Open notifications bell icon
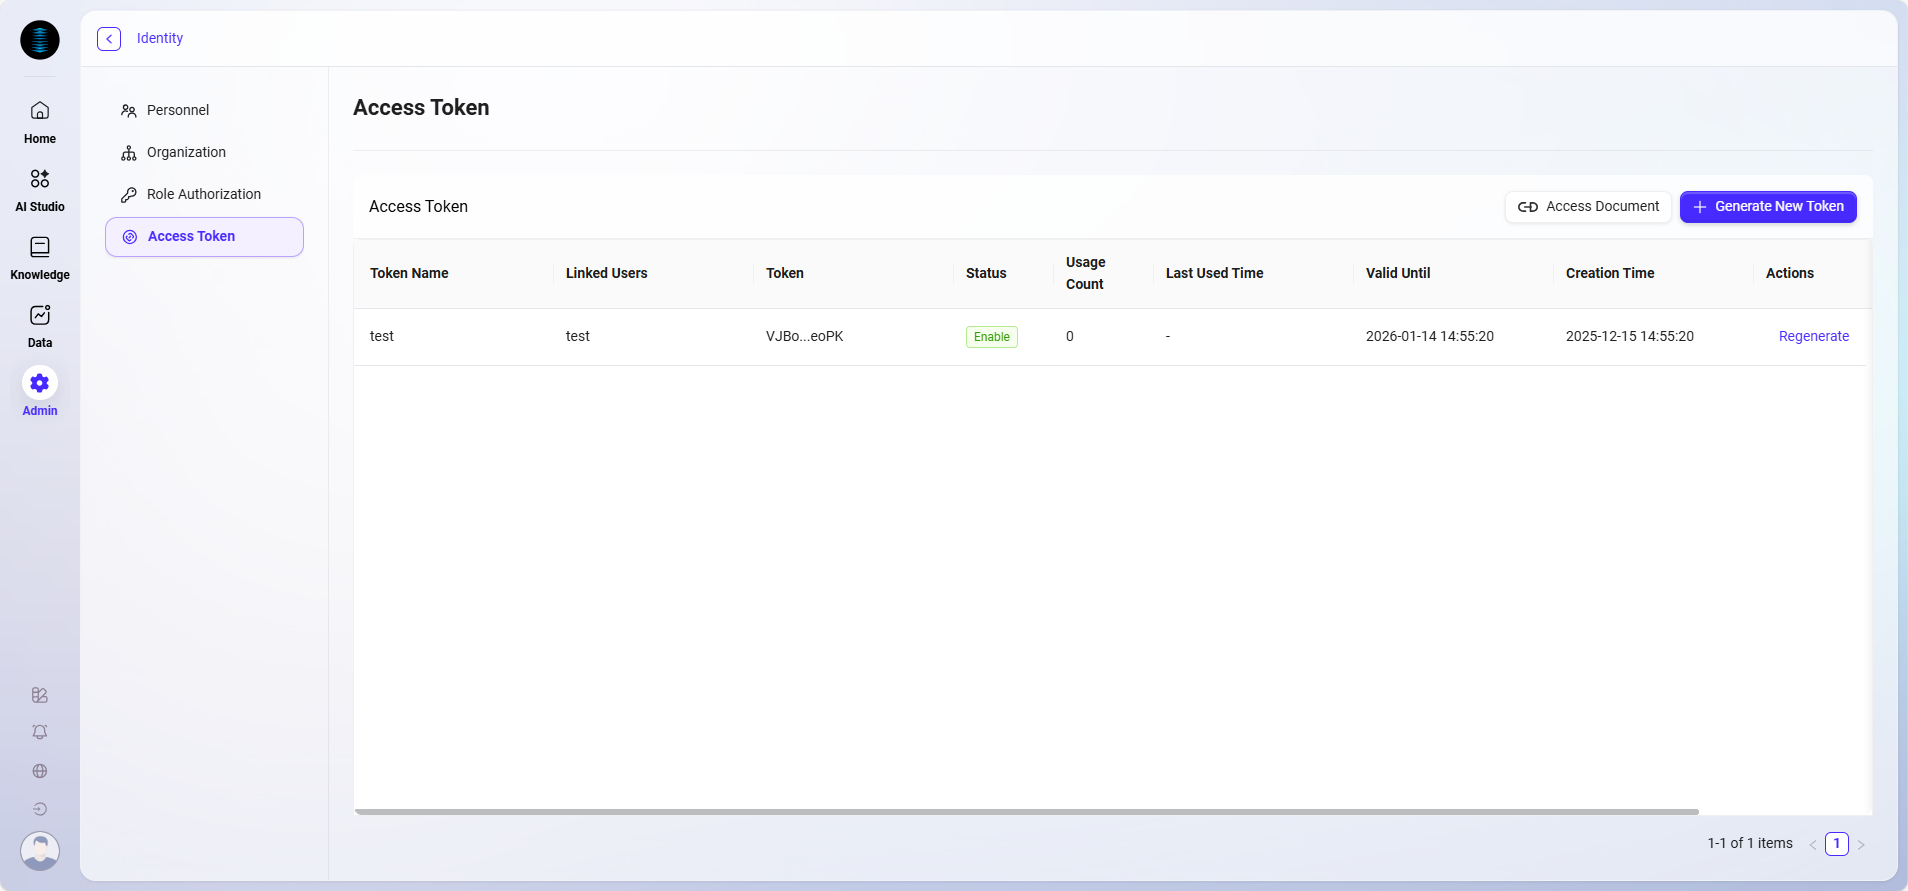This screenshot has width=1908, height=891. 40,732
